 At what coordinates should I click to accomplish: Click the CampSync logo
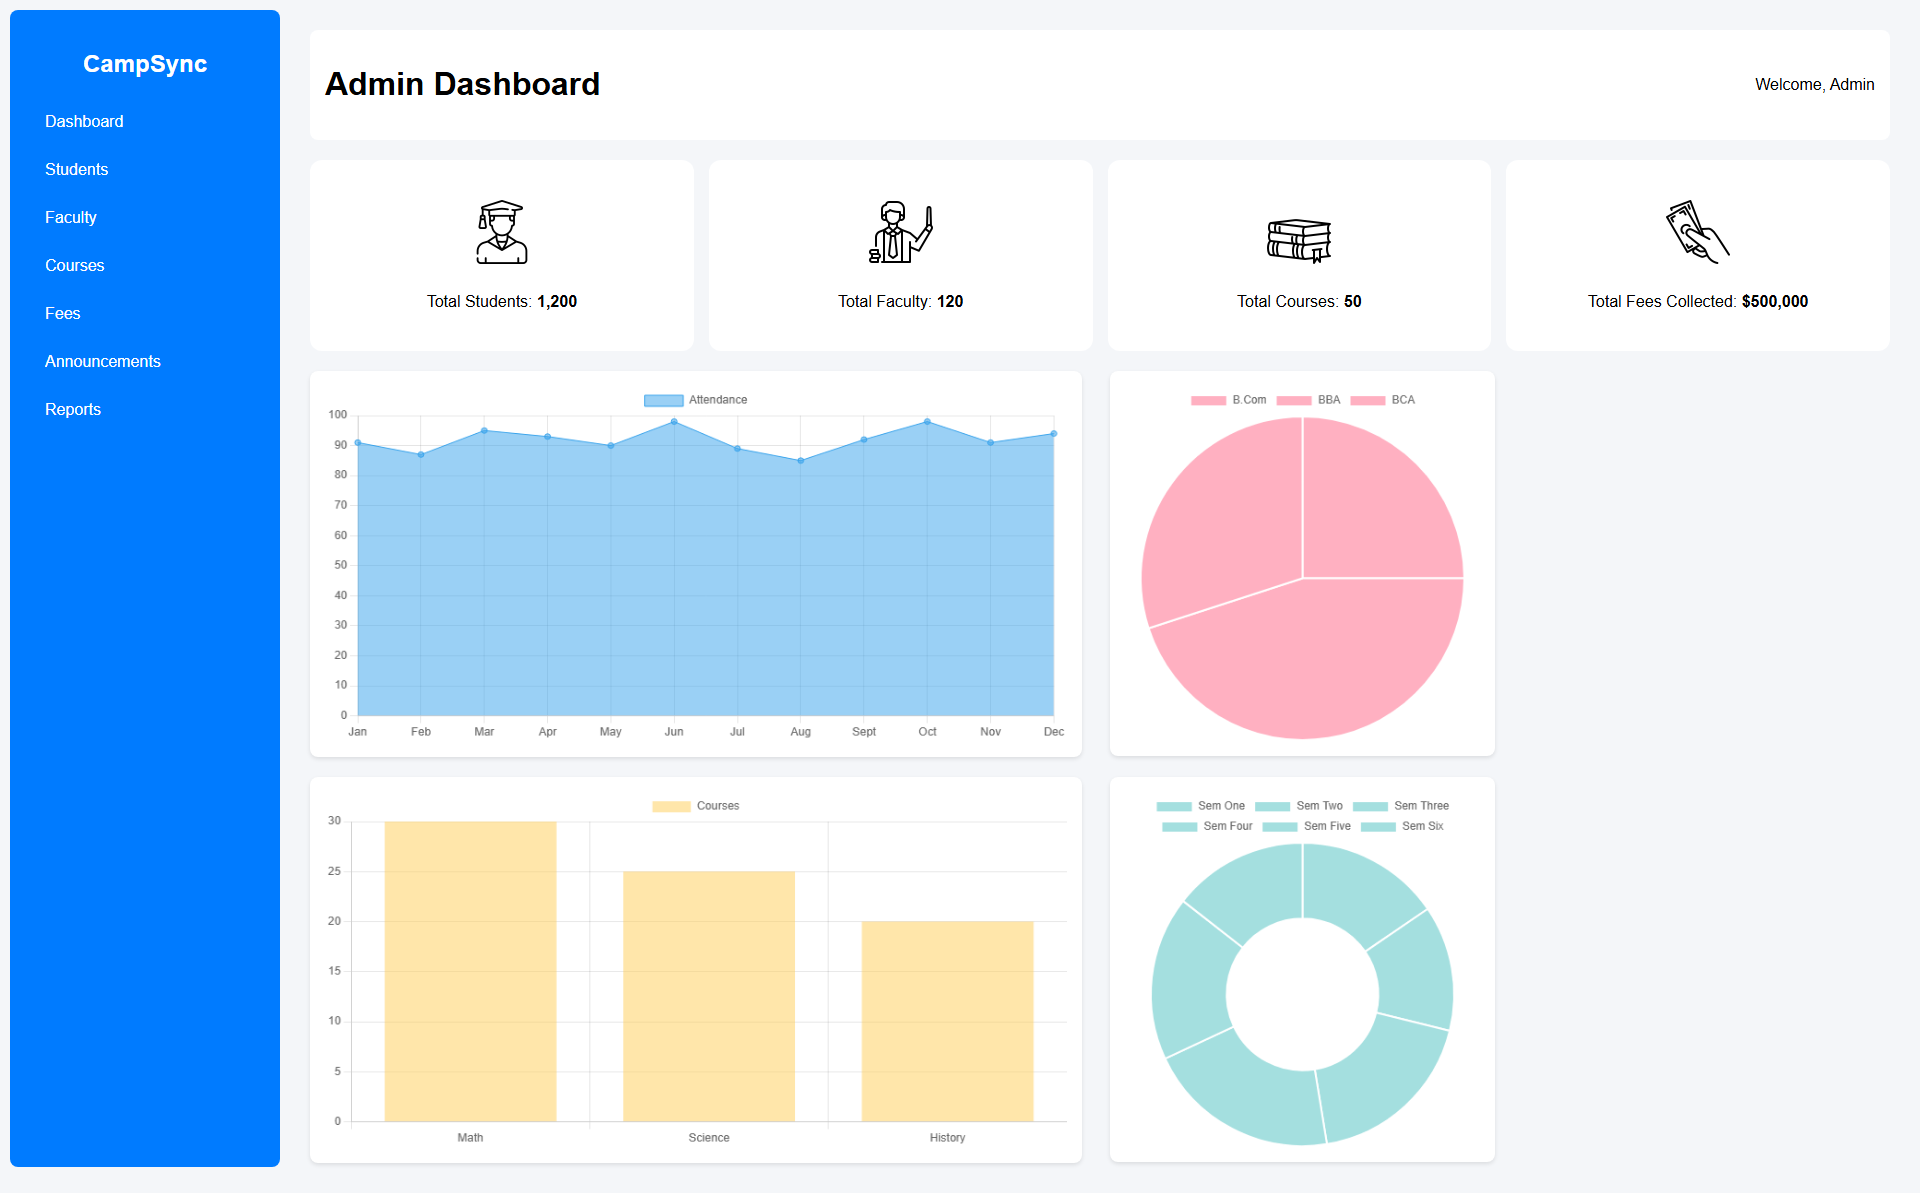tap(145, 64)
